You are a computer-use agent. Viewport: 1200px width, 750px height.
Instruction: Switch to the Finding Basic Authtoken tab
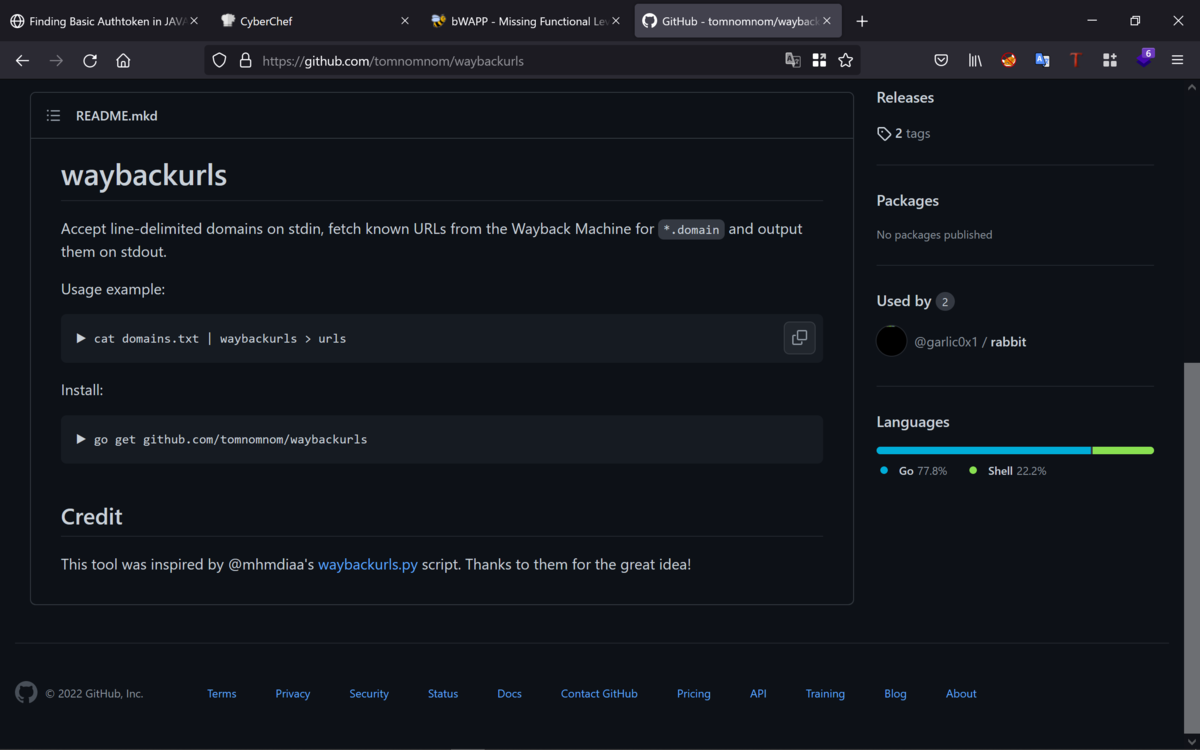click(104, 21)
